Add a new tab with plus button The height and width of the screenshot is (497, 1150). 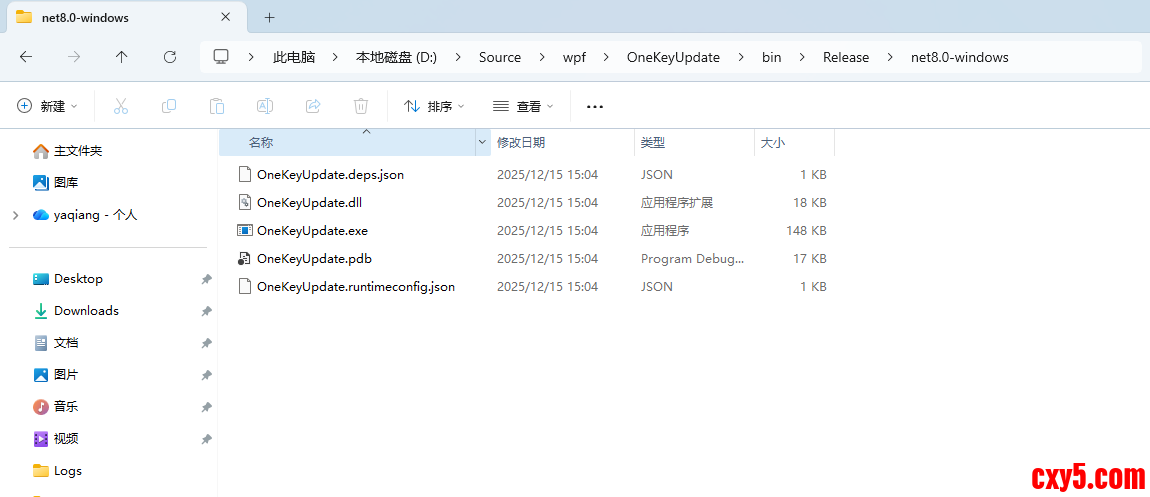269,18
